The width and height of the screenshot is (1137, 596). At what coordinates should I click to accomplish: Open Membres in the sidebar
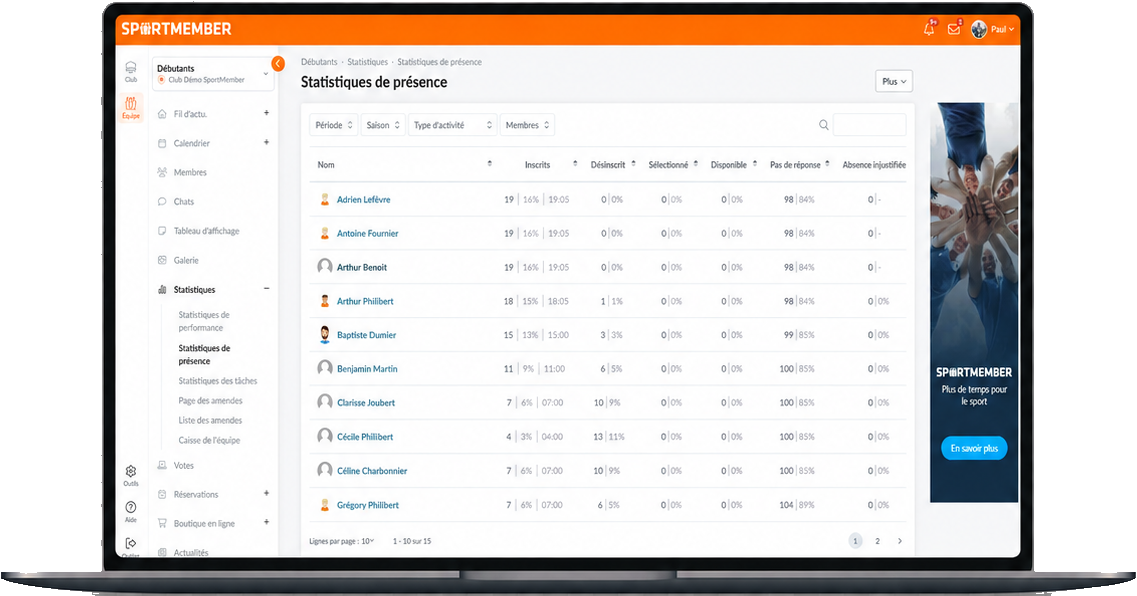coord(190,173)
